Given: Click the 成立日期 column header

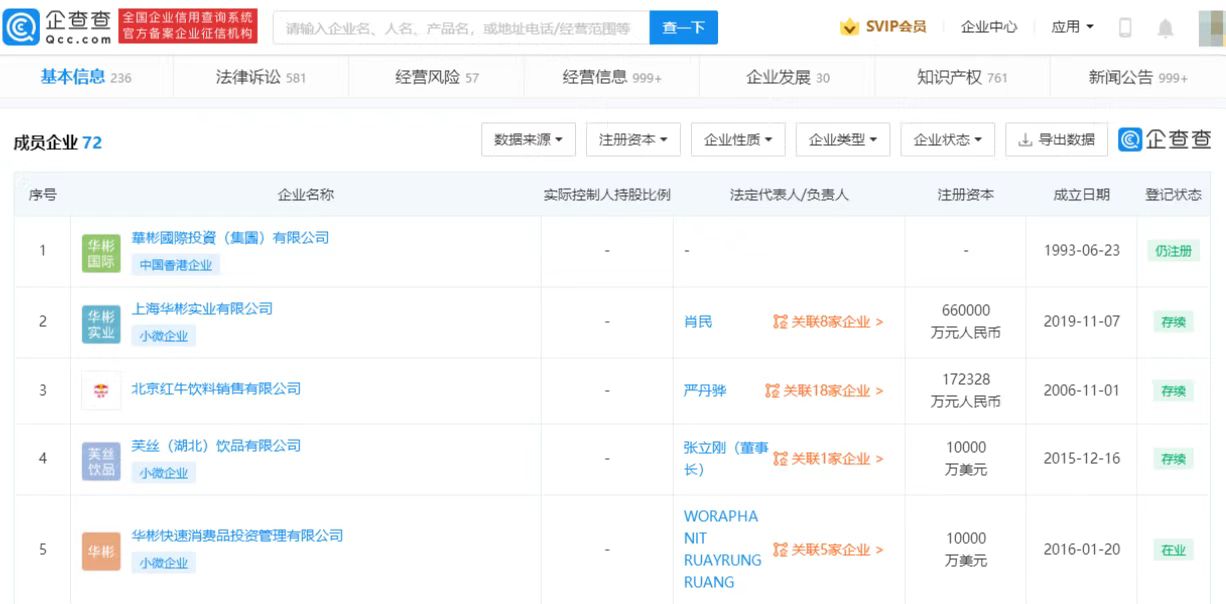Looking at the screenshot, I should tap(1081, 195).
